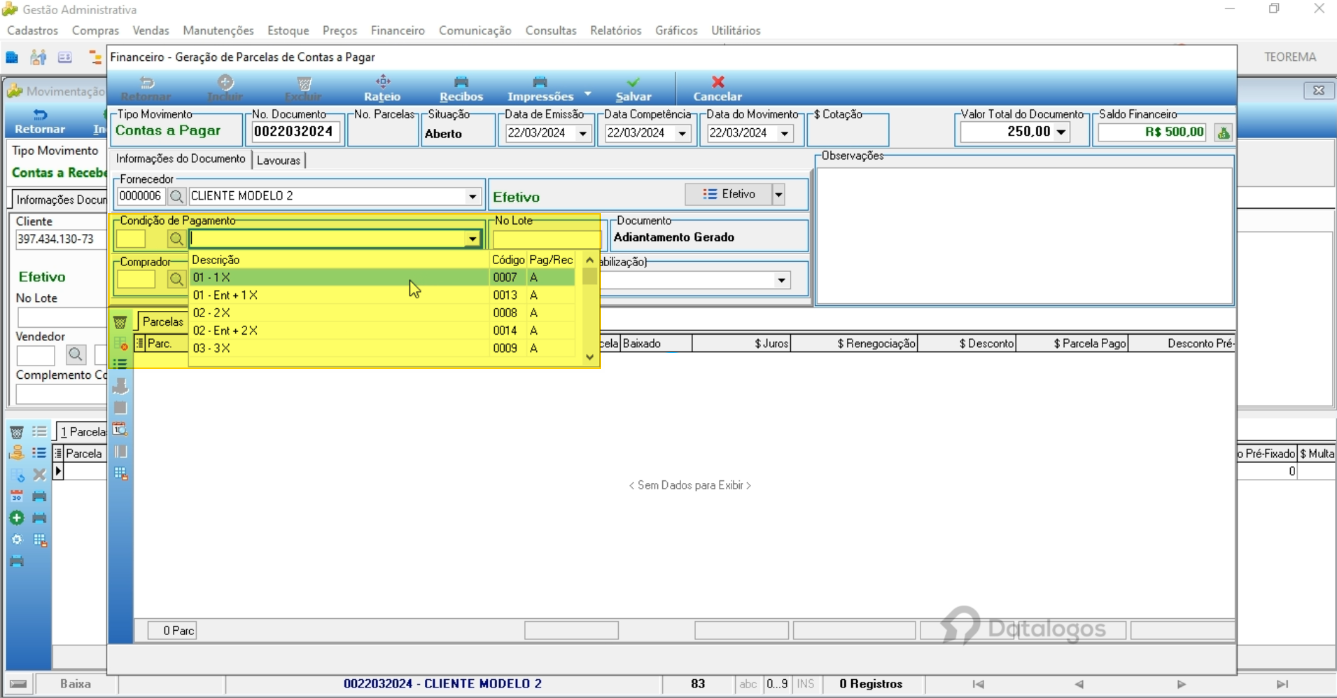Open the Financeiro menu
This screenshot has height=698, width=1337.
(397, 31)
